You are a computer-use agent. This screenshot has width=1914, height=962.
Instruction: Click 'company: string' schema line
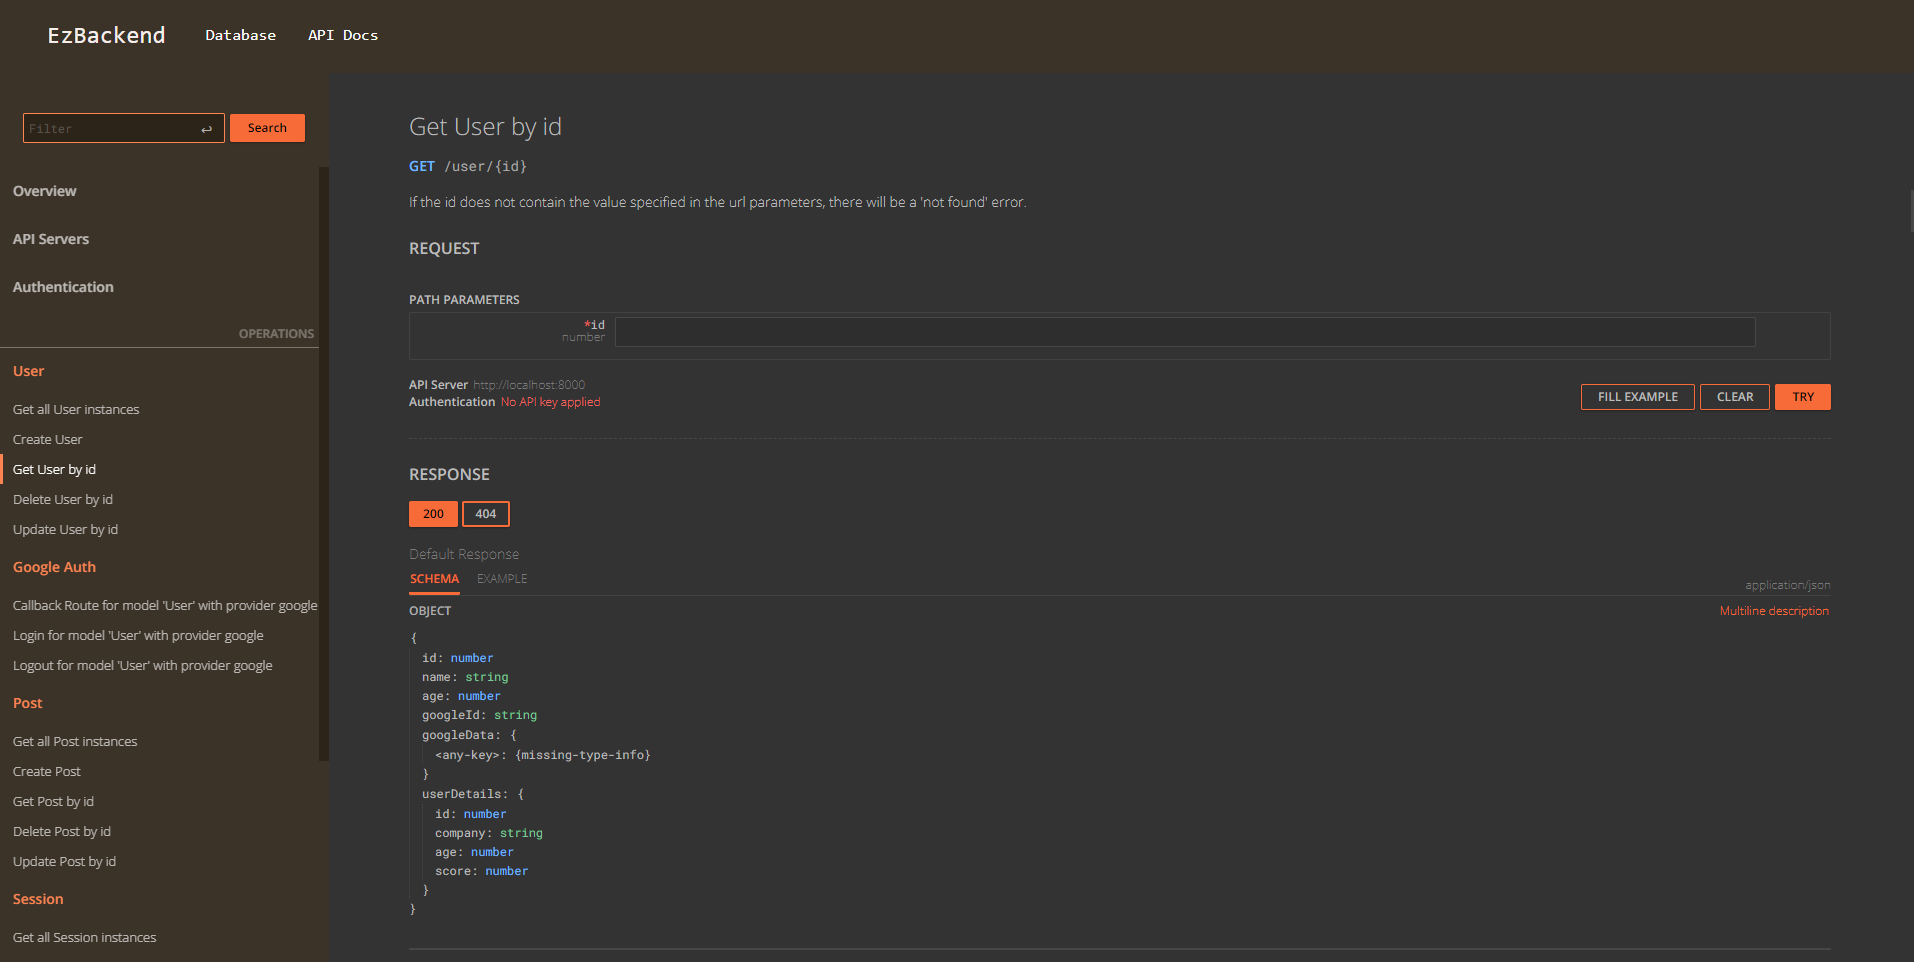coord(489,833)
